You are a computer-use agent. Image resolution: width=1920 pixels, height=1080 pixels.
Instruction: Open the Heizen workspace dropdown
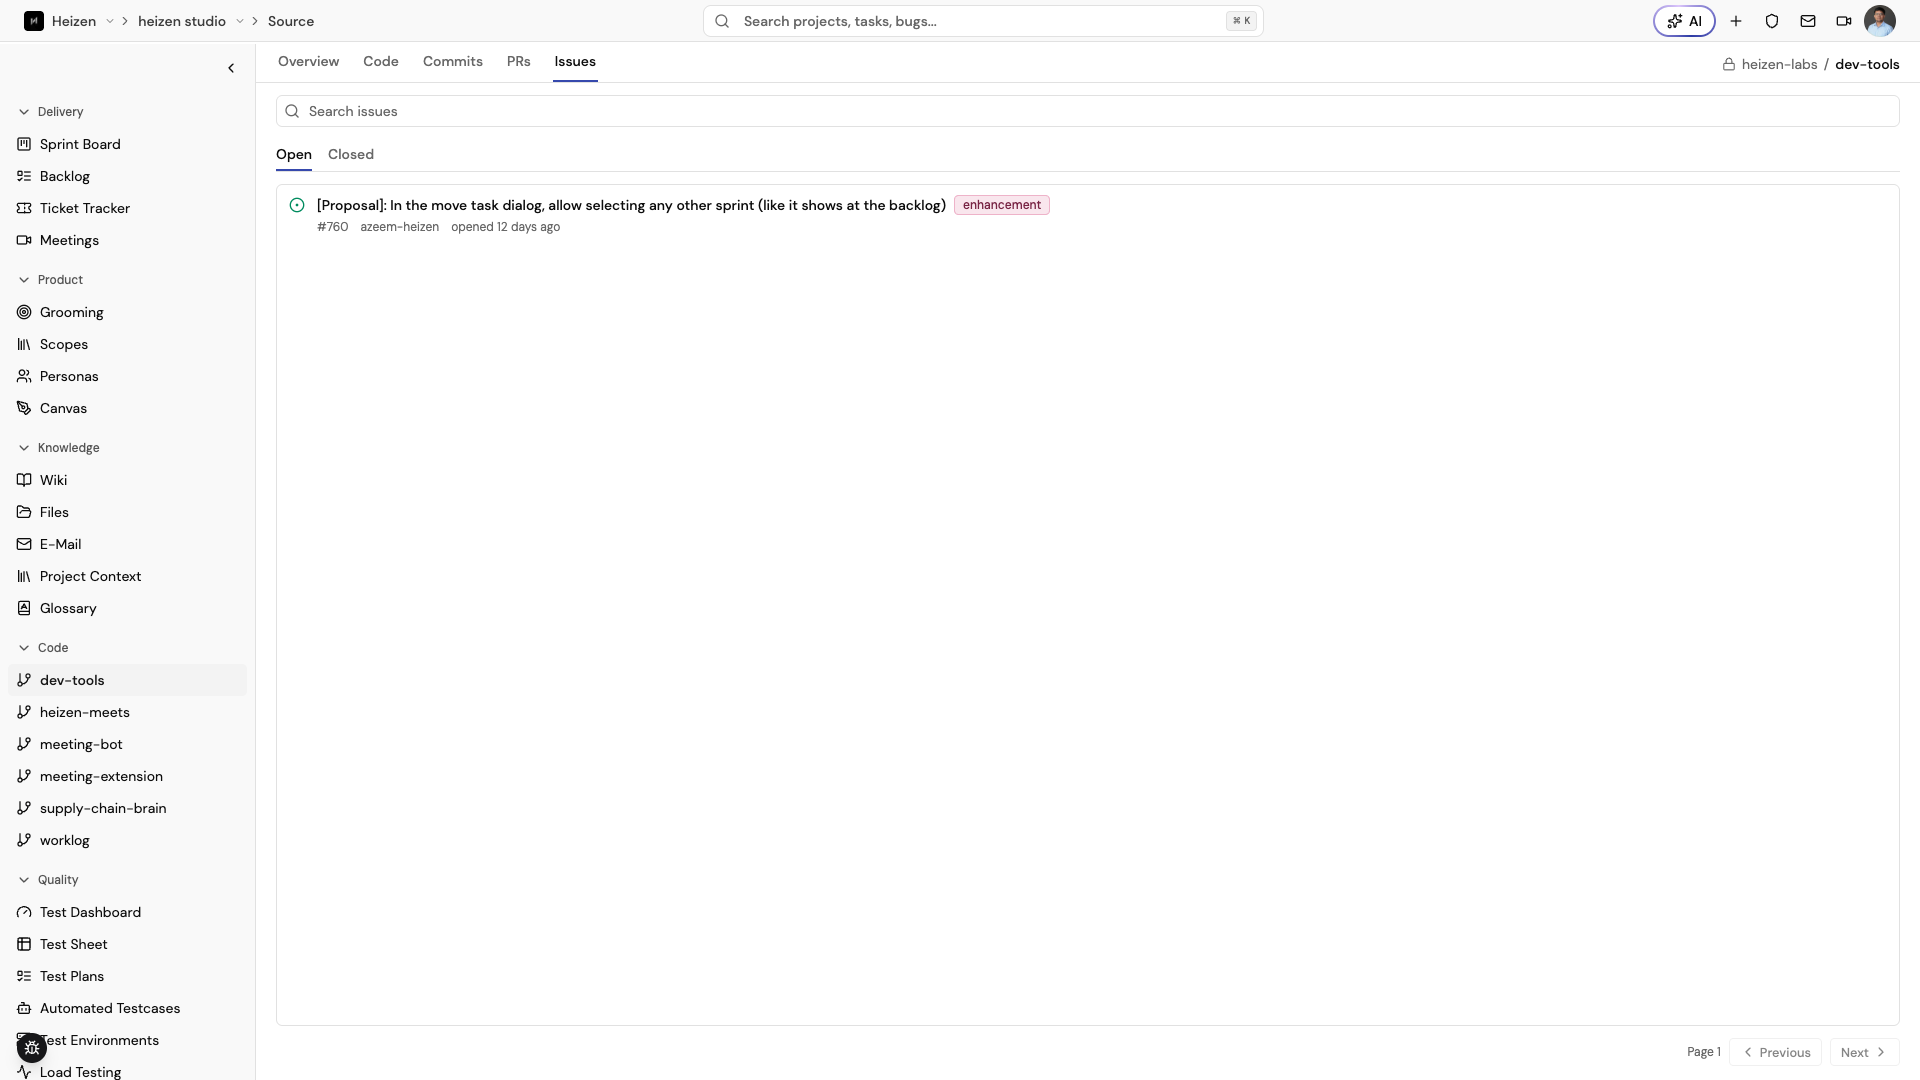coord(110,21)
